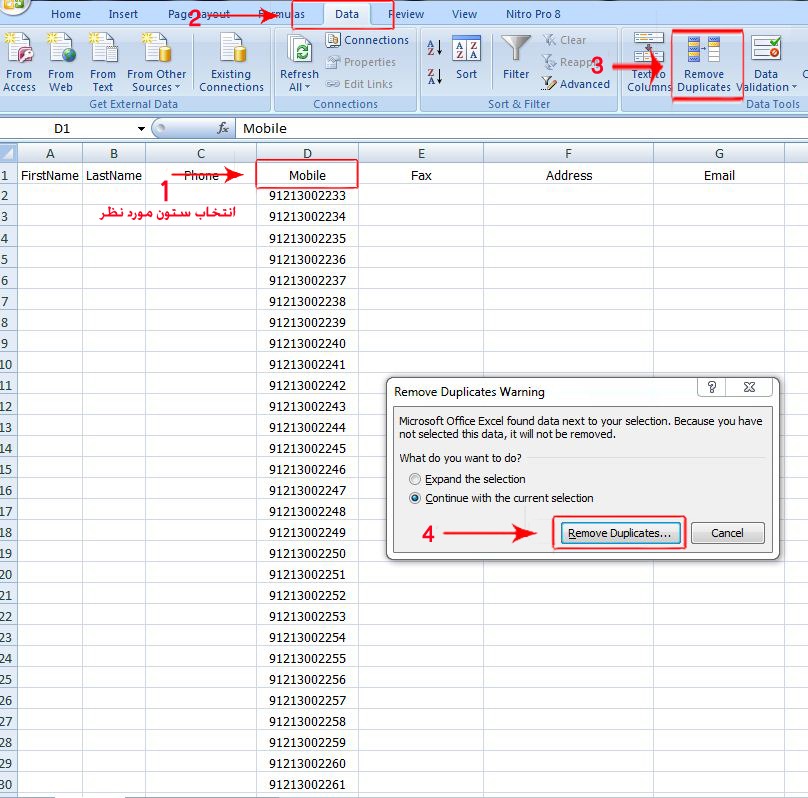Select column A header

point(50,154)
